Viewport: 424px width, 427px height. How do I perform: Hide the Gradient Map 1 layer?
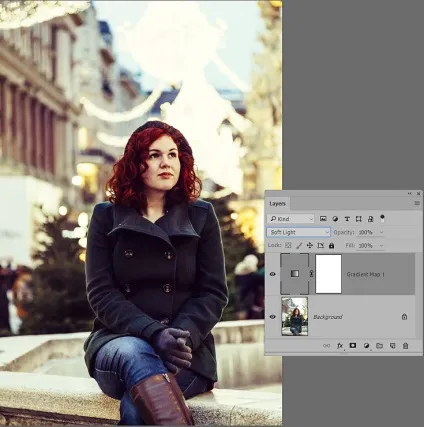click(x=273, y=274)
